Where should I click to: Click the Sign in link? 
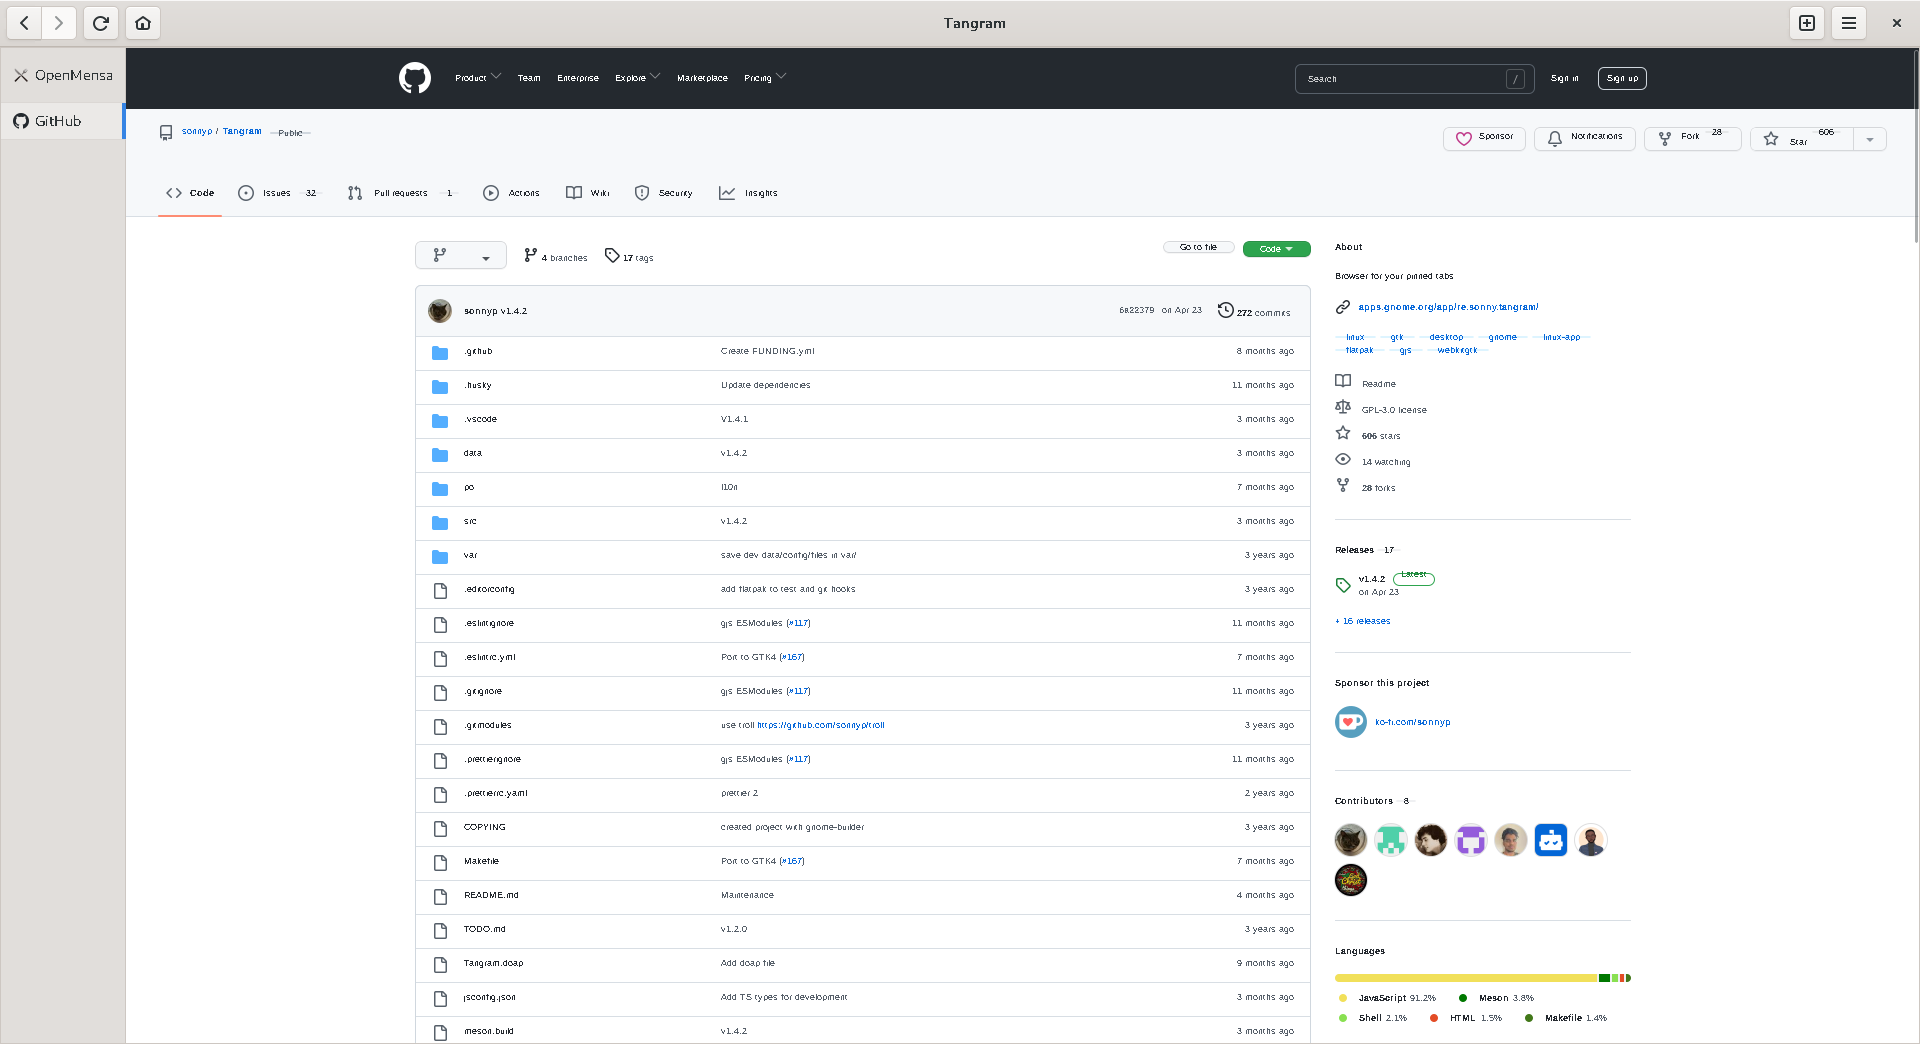[1564, 78]
